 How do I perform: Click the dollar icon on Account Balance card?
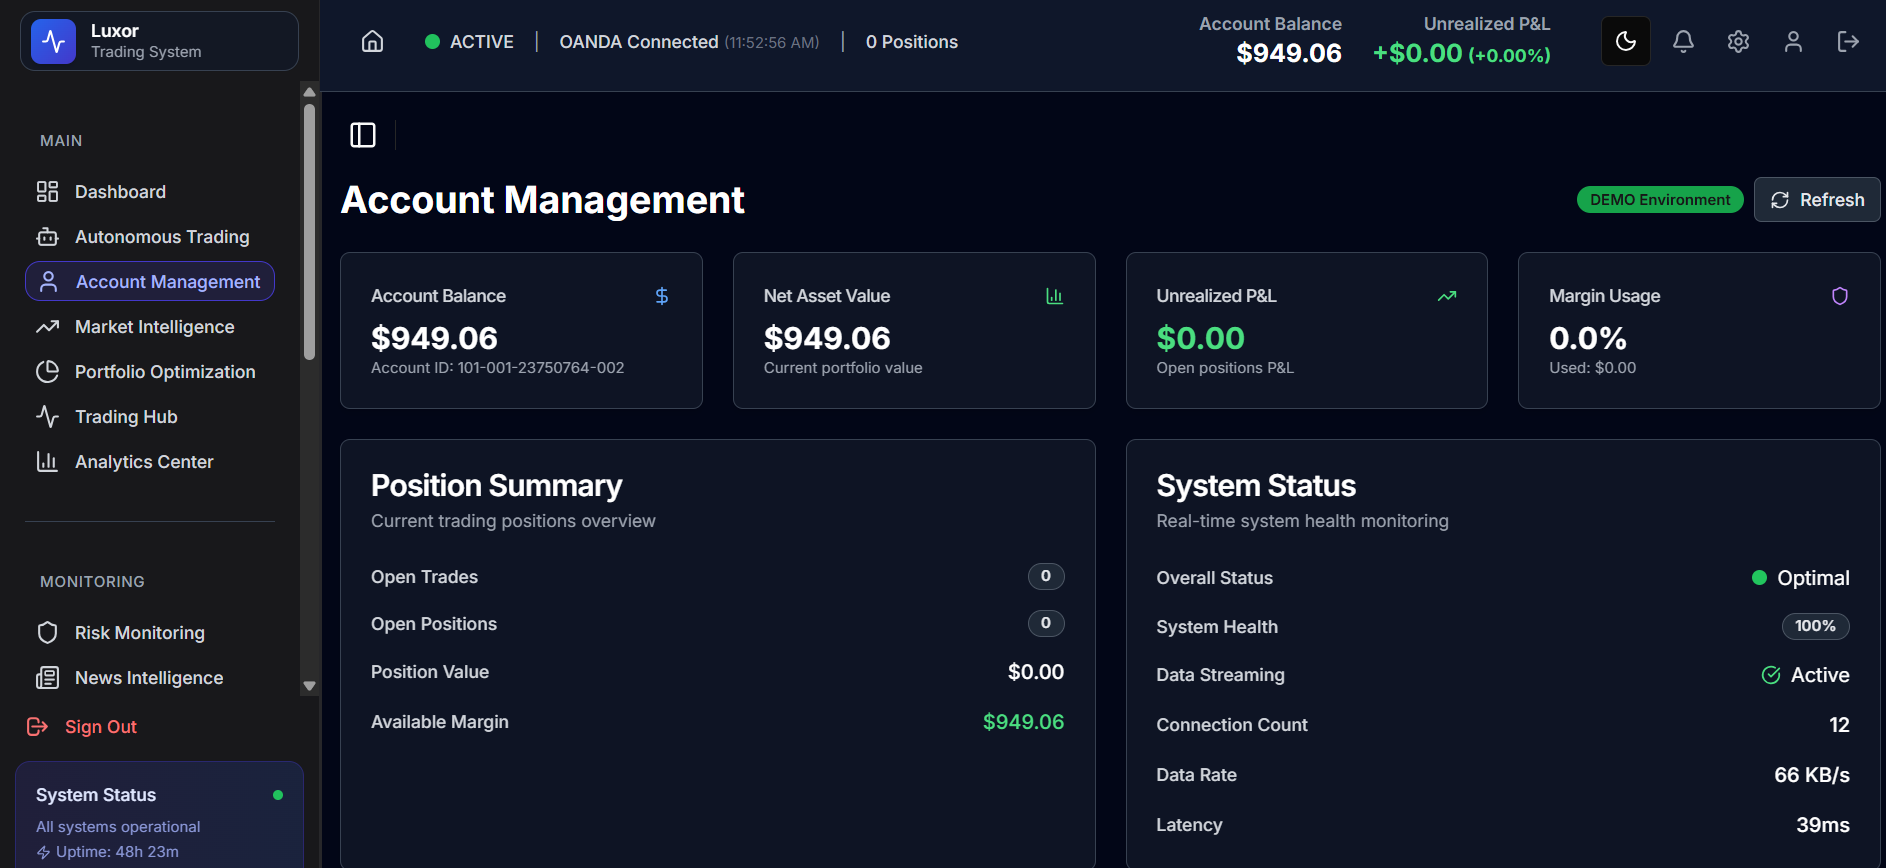point(661,296)
